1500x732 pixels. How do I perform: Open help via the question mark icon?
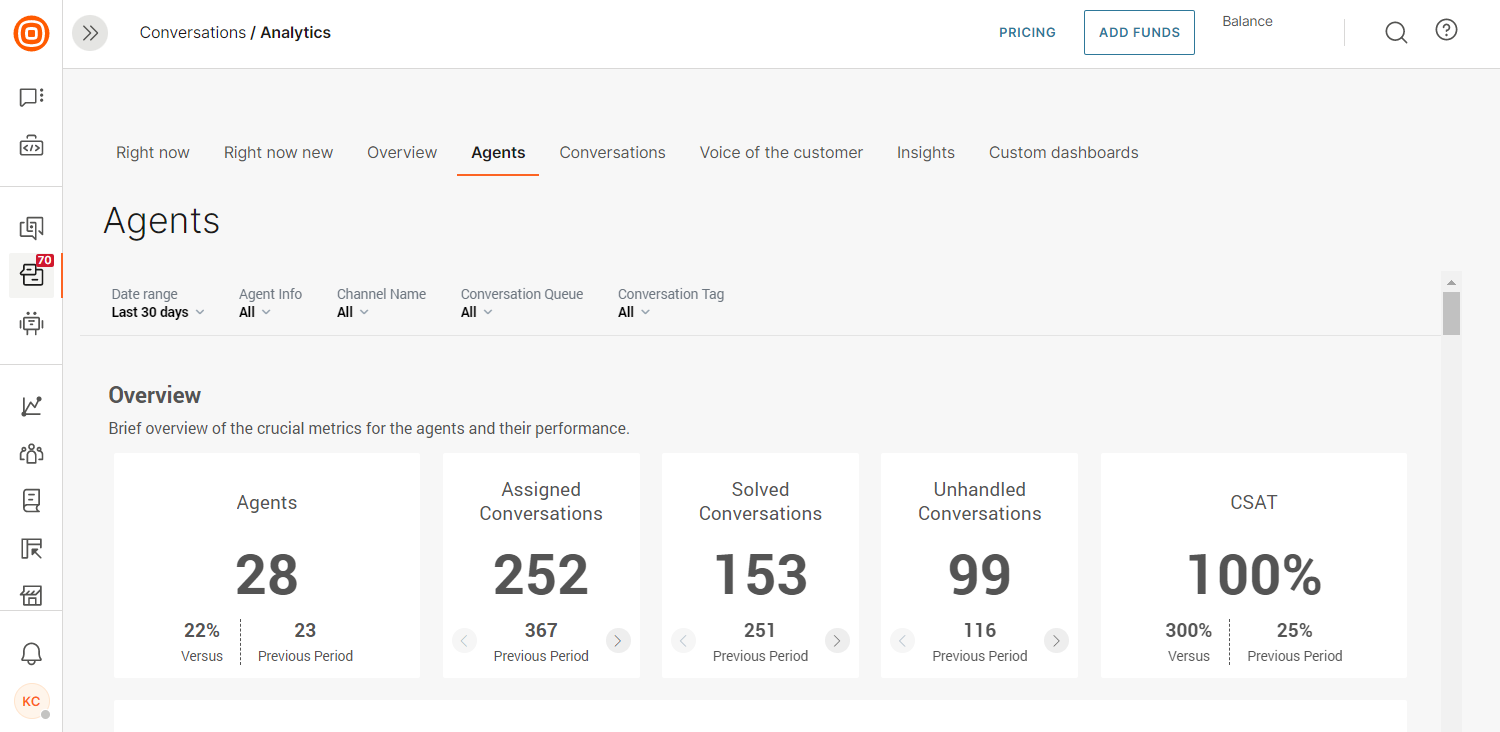[1446, 30]
